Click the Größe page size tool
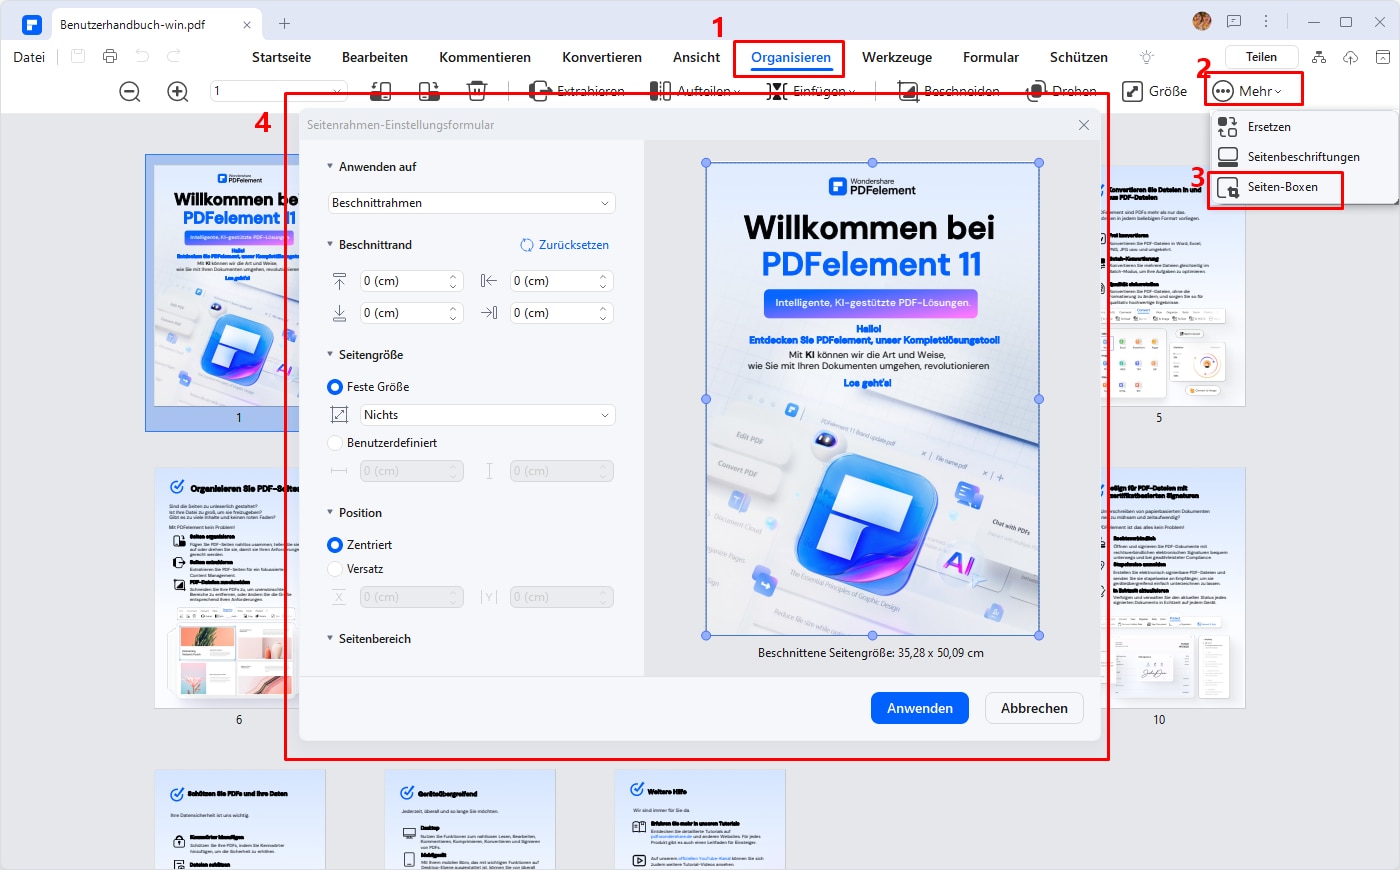This screenshot has height=870, width=1400. (x=1155, y=91)
